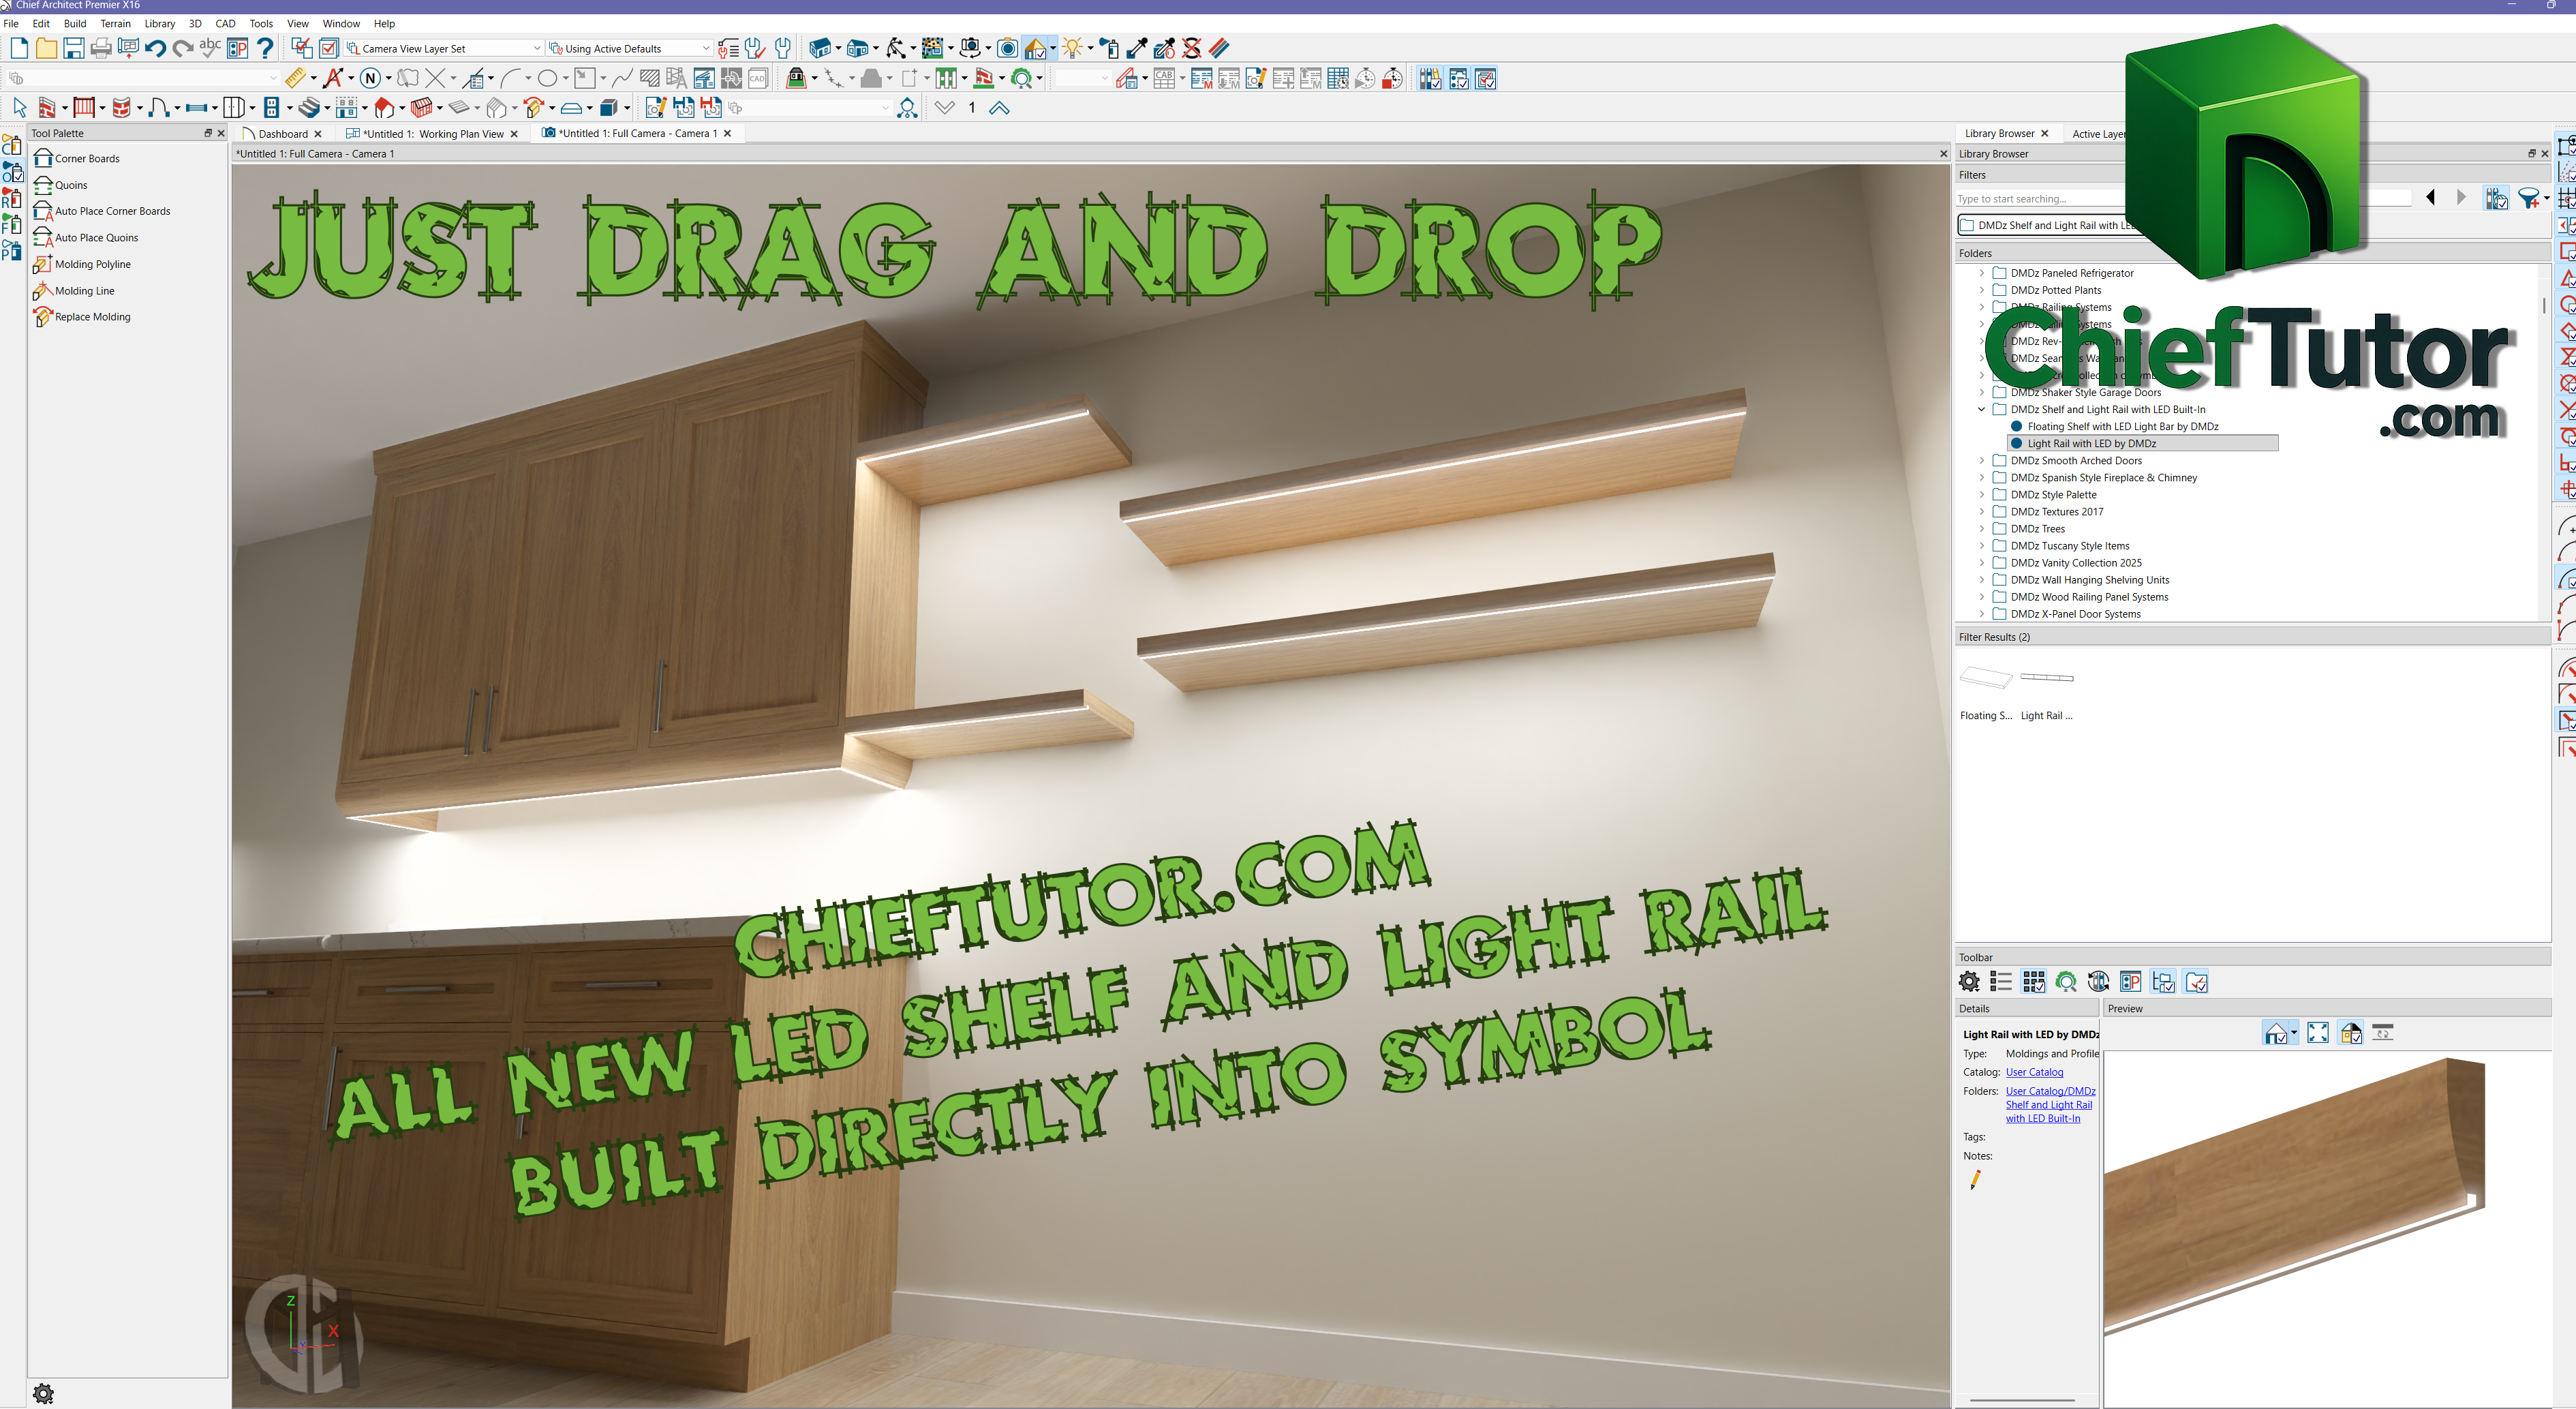Click the Replace Molding tool
2576x1409 pixels.
pos(92,317)
